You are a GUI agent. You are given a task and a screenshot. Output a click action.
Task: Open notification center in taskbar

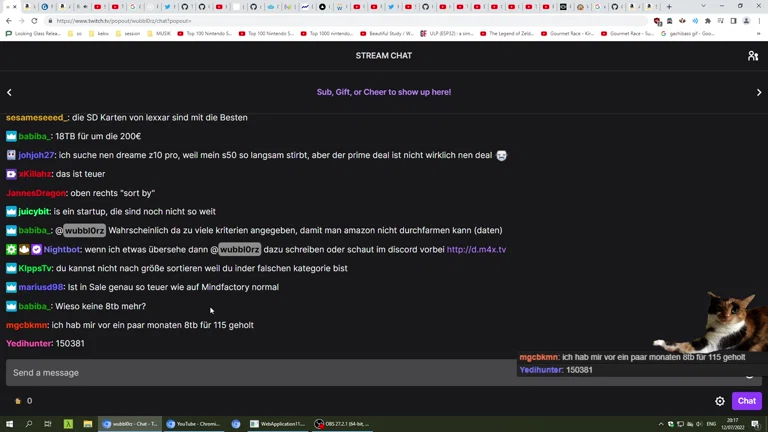[755, 424]
